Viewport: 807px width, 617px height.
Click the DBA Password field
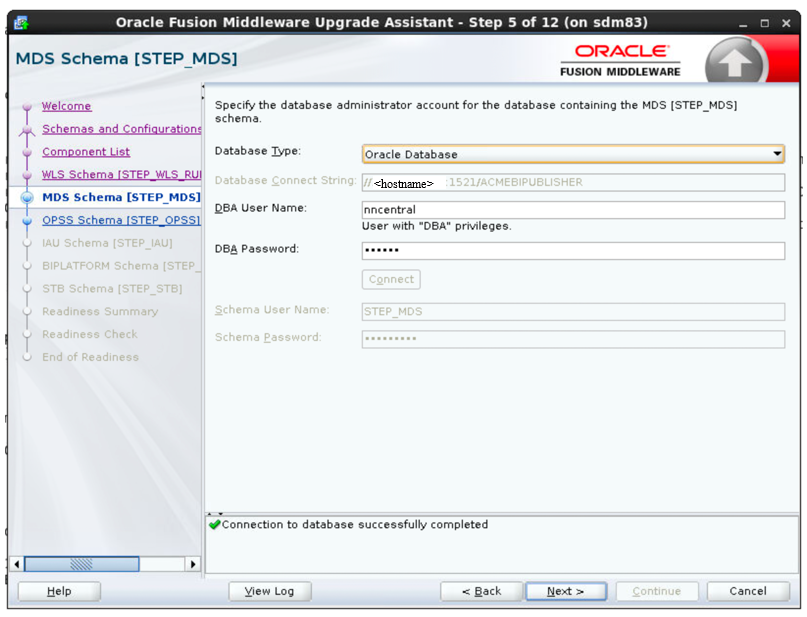coord(573,251)
